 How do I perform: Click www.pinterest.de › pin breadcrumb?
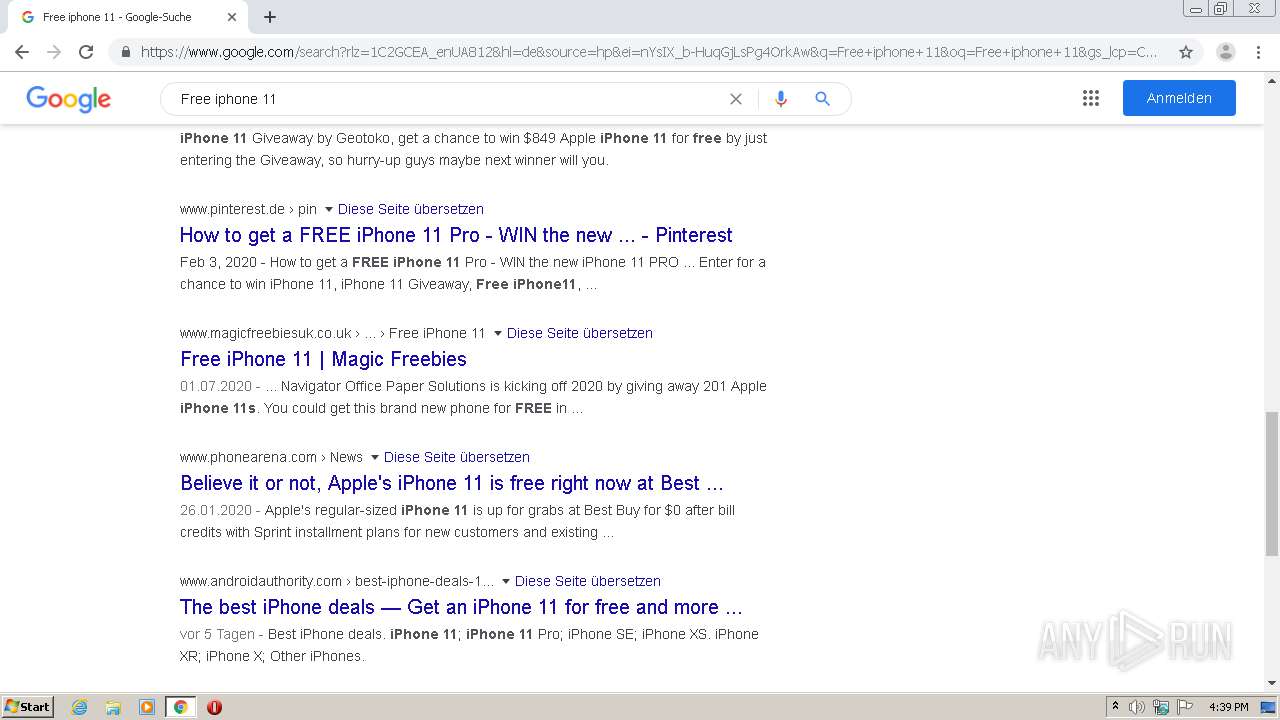(248, 209)
